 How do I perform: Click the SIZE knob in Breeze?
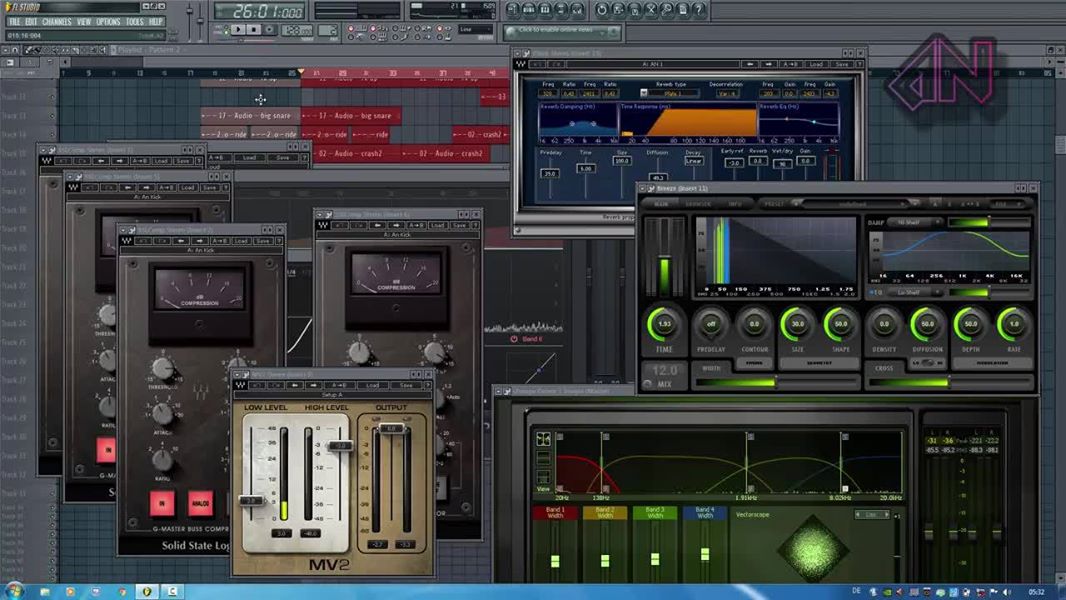797,324
